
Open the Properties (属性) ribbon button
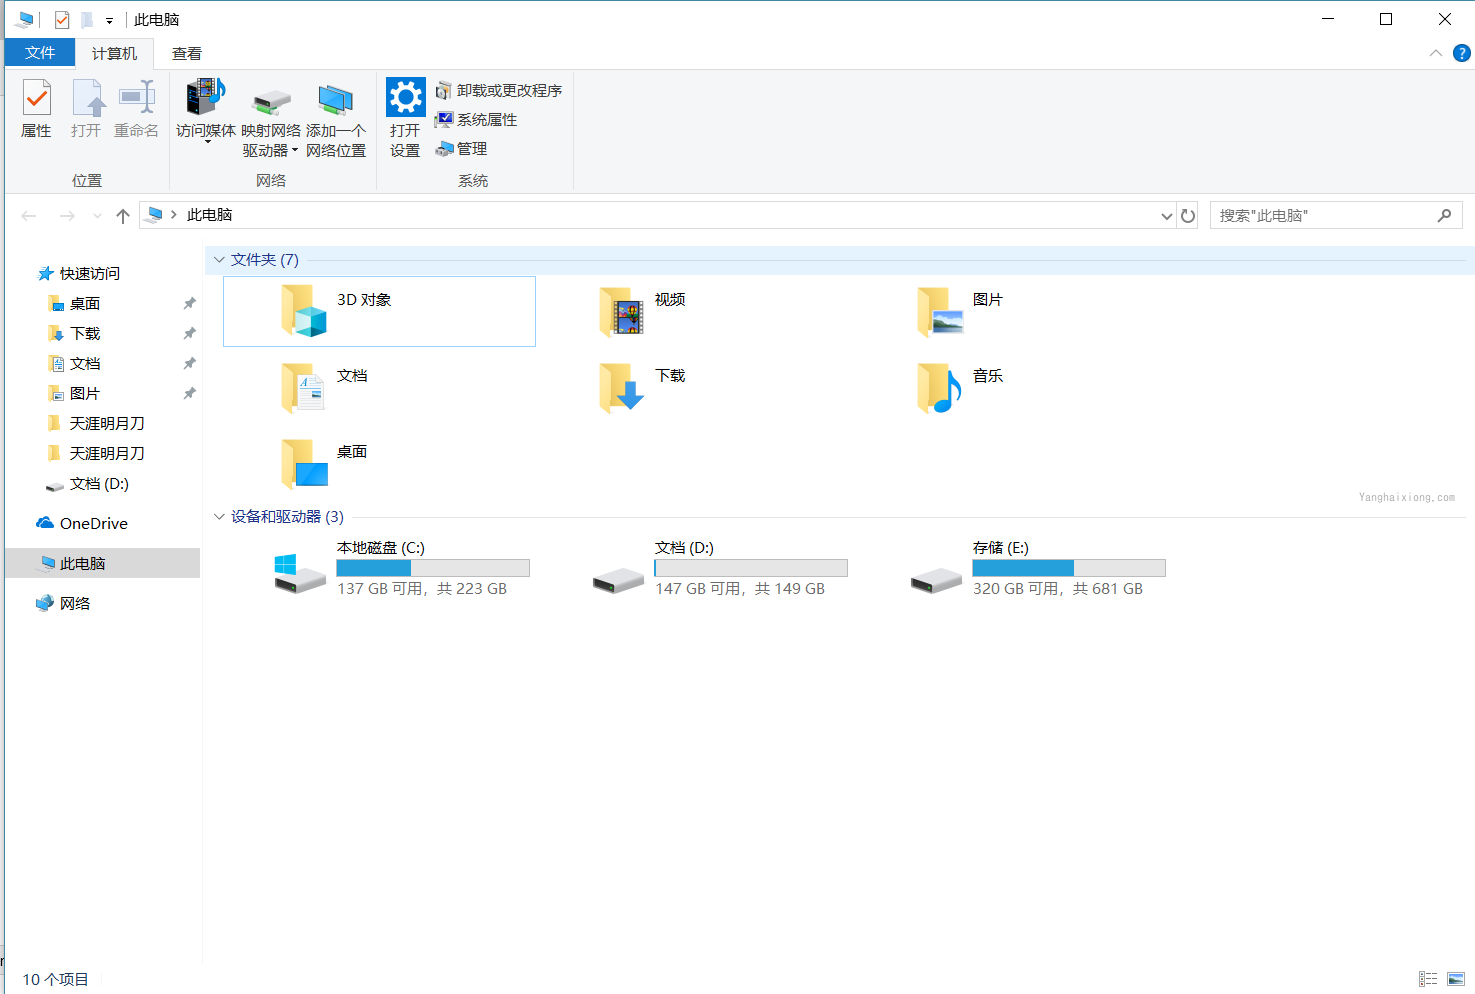click(37, 109)
